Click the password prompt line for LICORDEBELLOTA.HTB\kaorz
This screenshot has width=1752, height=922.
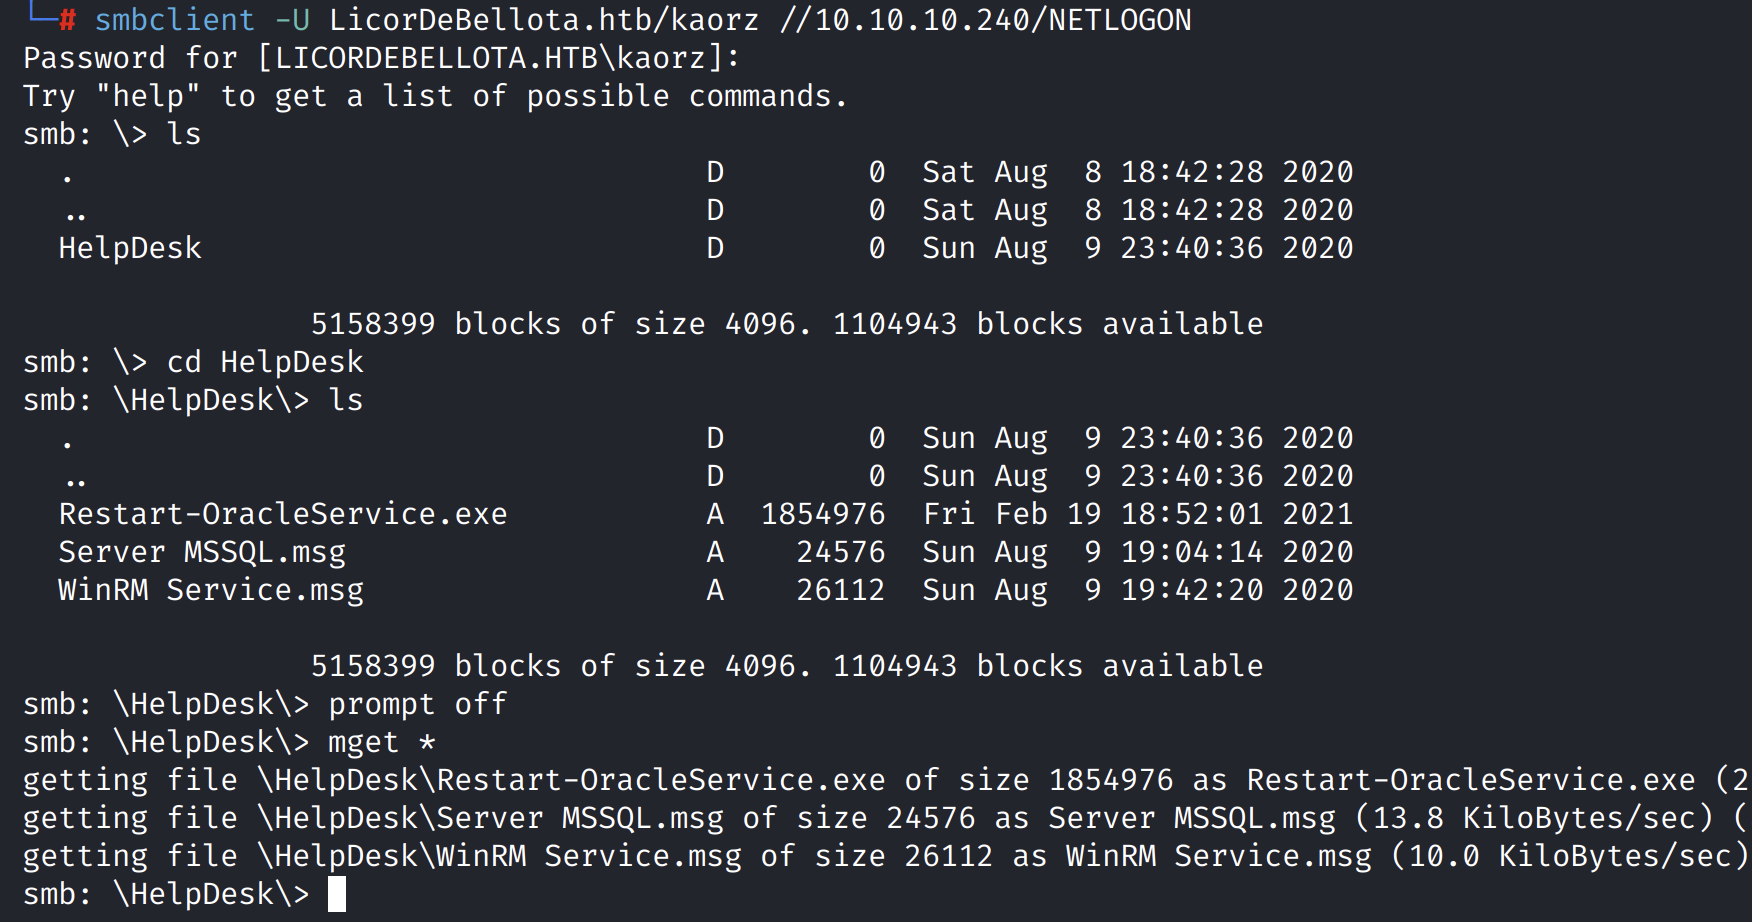381,58
